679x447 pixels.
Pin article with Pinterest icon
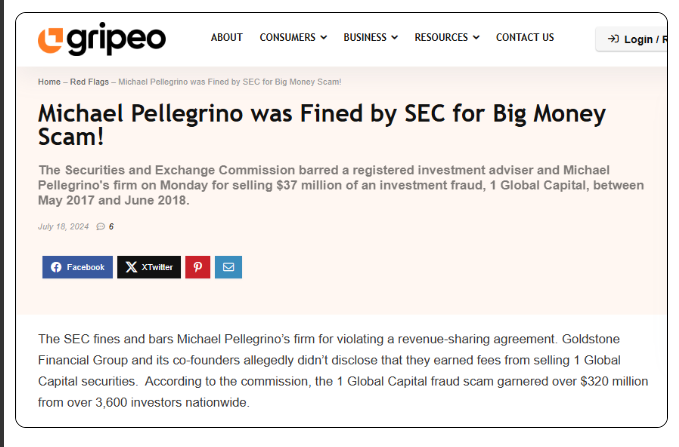click(198, 267)
